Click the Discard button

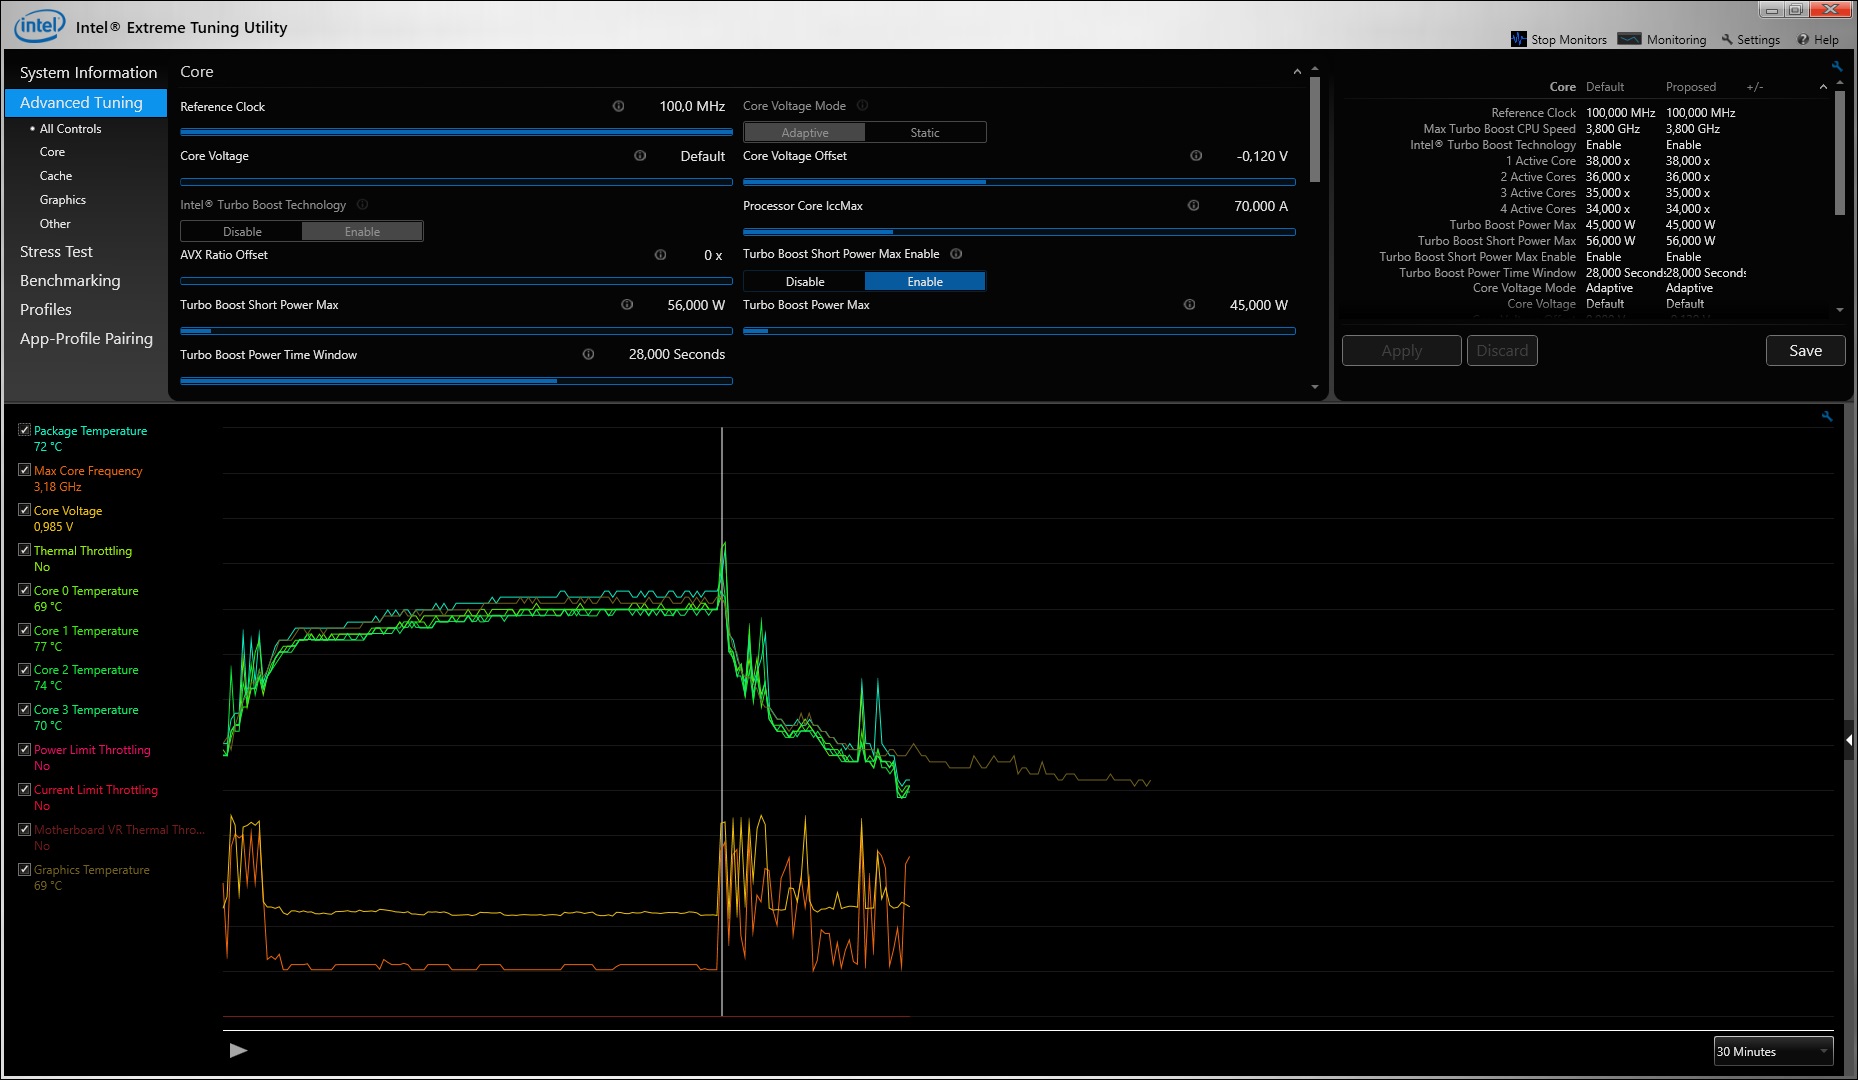(x=1502, y=350)
